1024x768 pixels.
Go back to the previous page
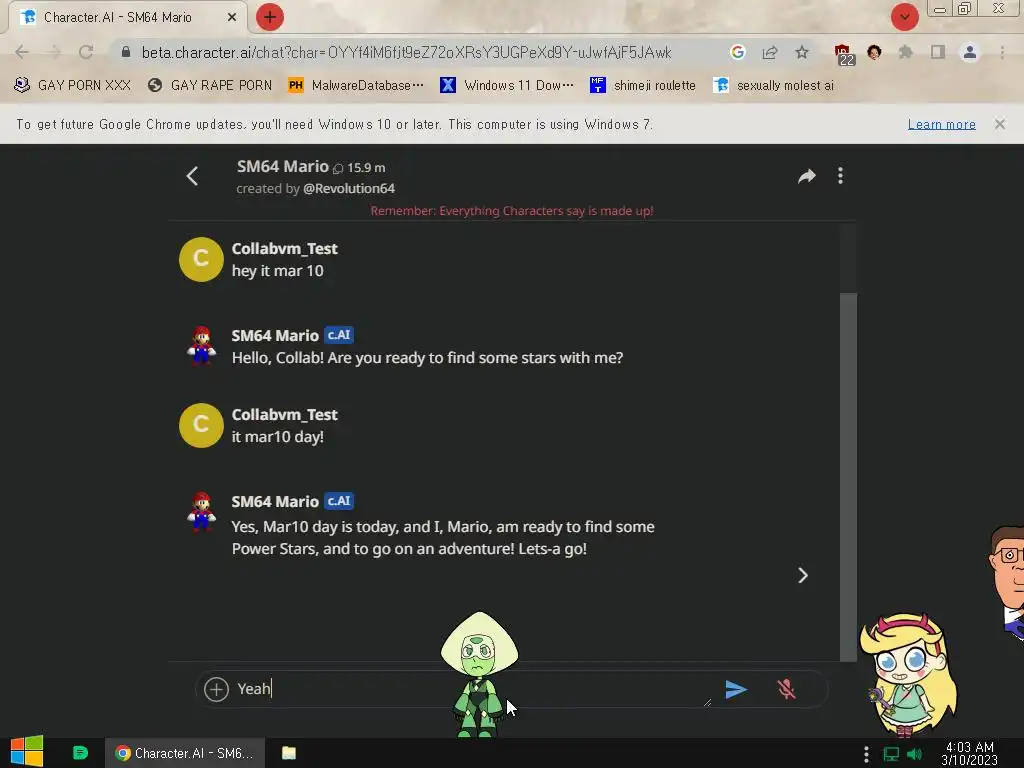pyautogui.click(x=22, y=52)
